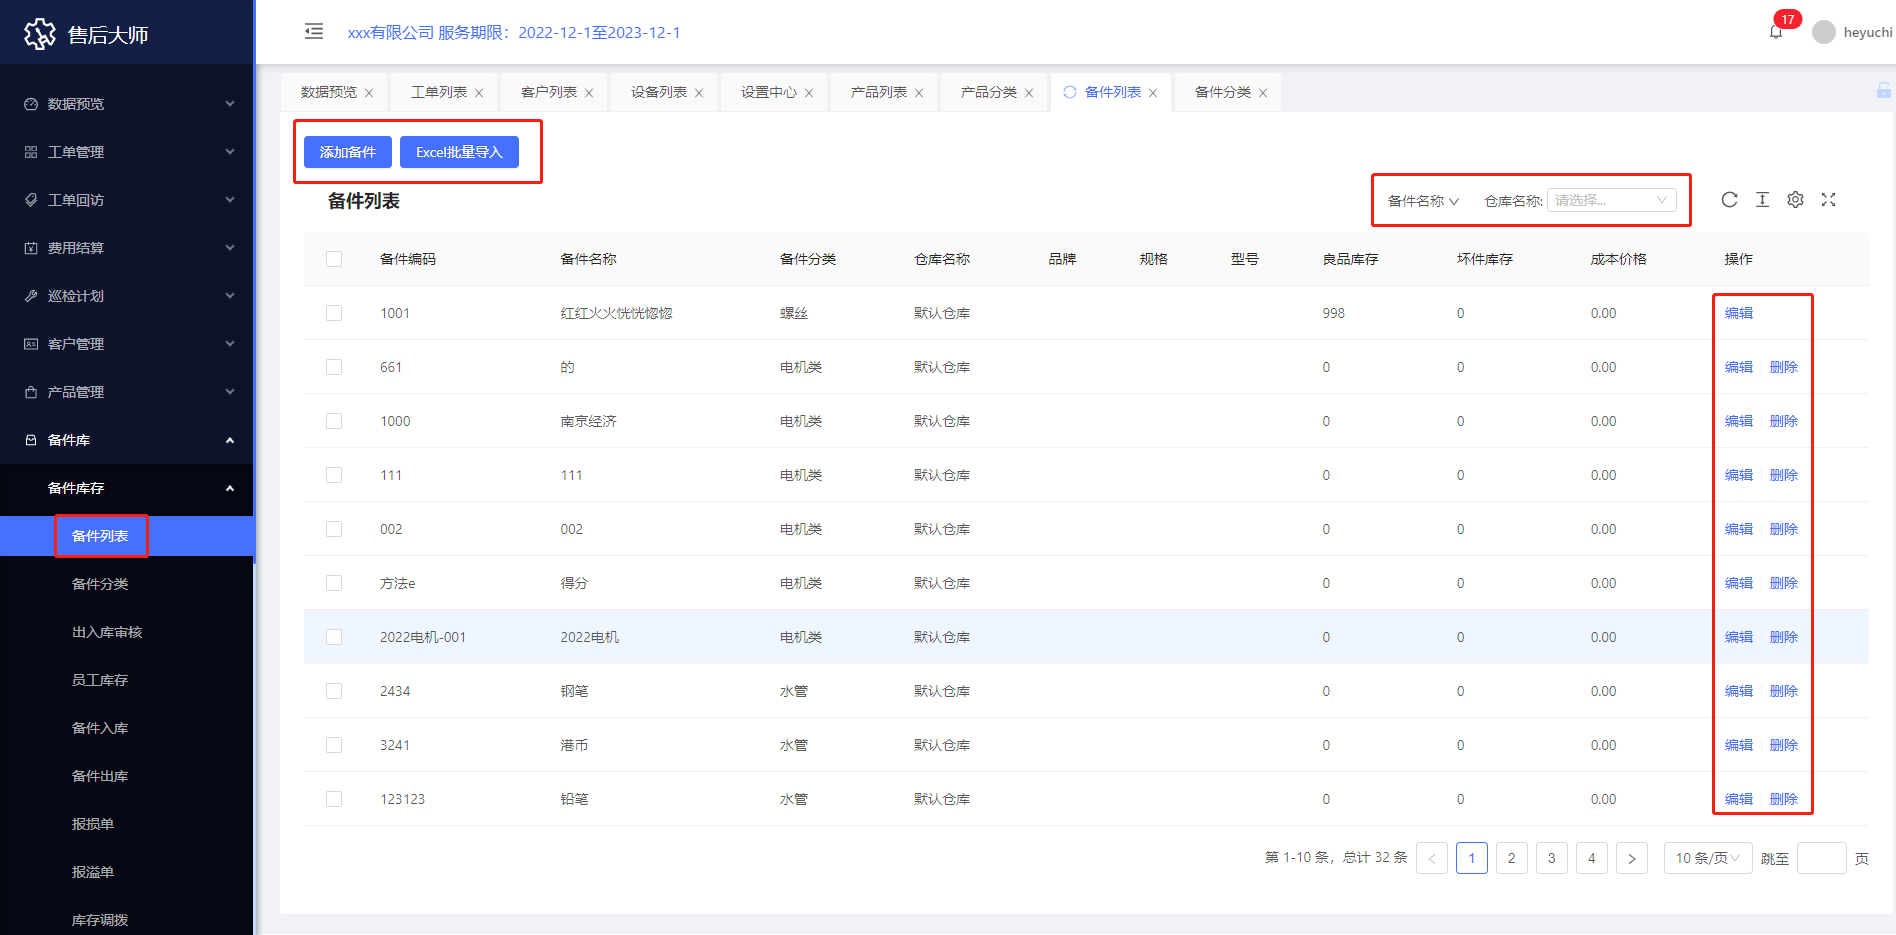Change the 10 条/页 page size

pyautogui.click(x=1707, y=858)
